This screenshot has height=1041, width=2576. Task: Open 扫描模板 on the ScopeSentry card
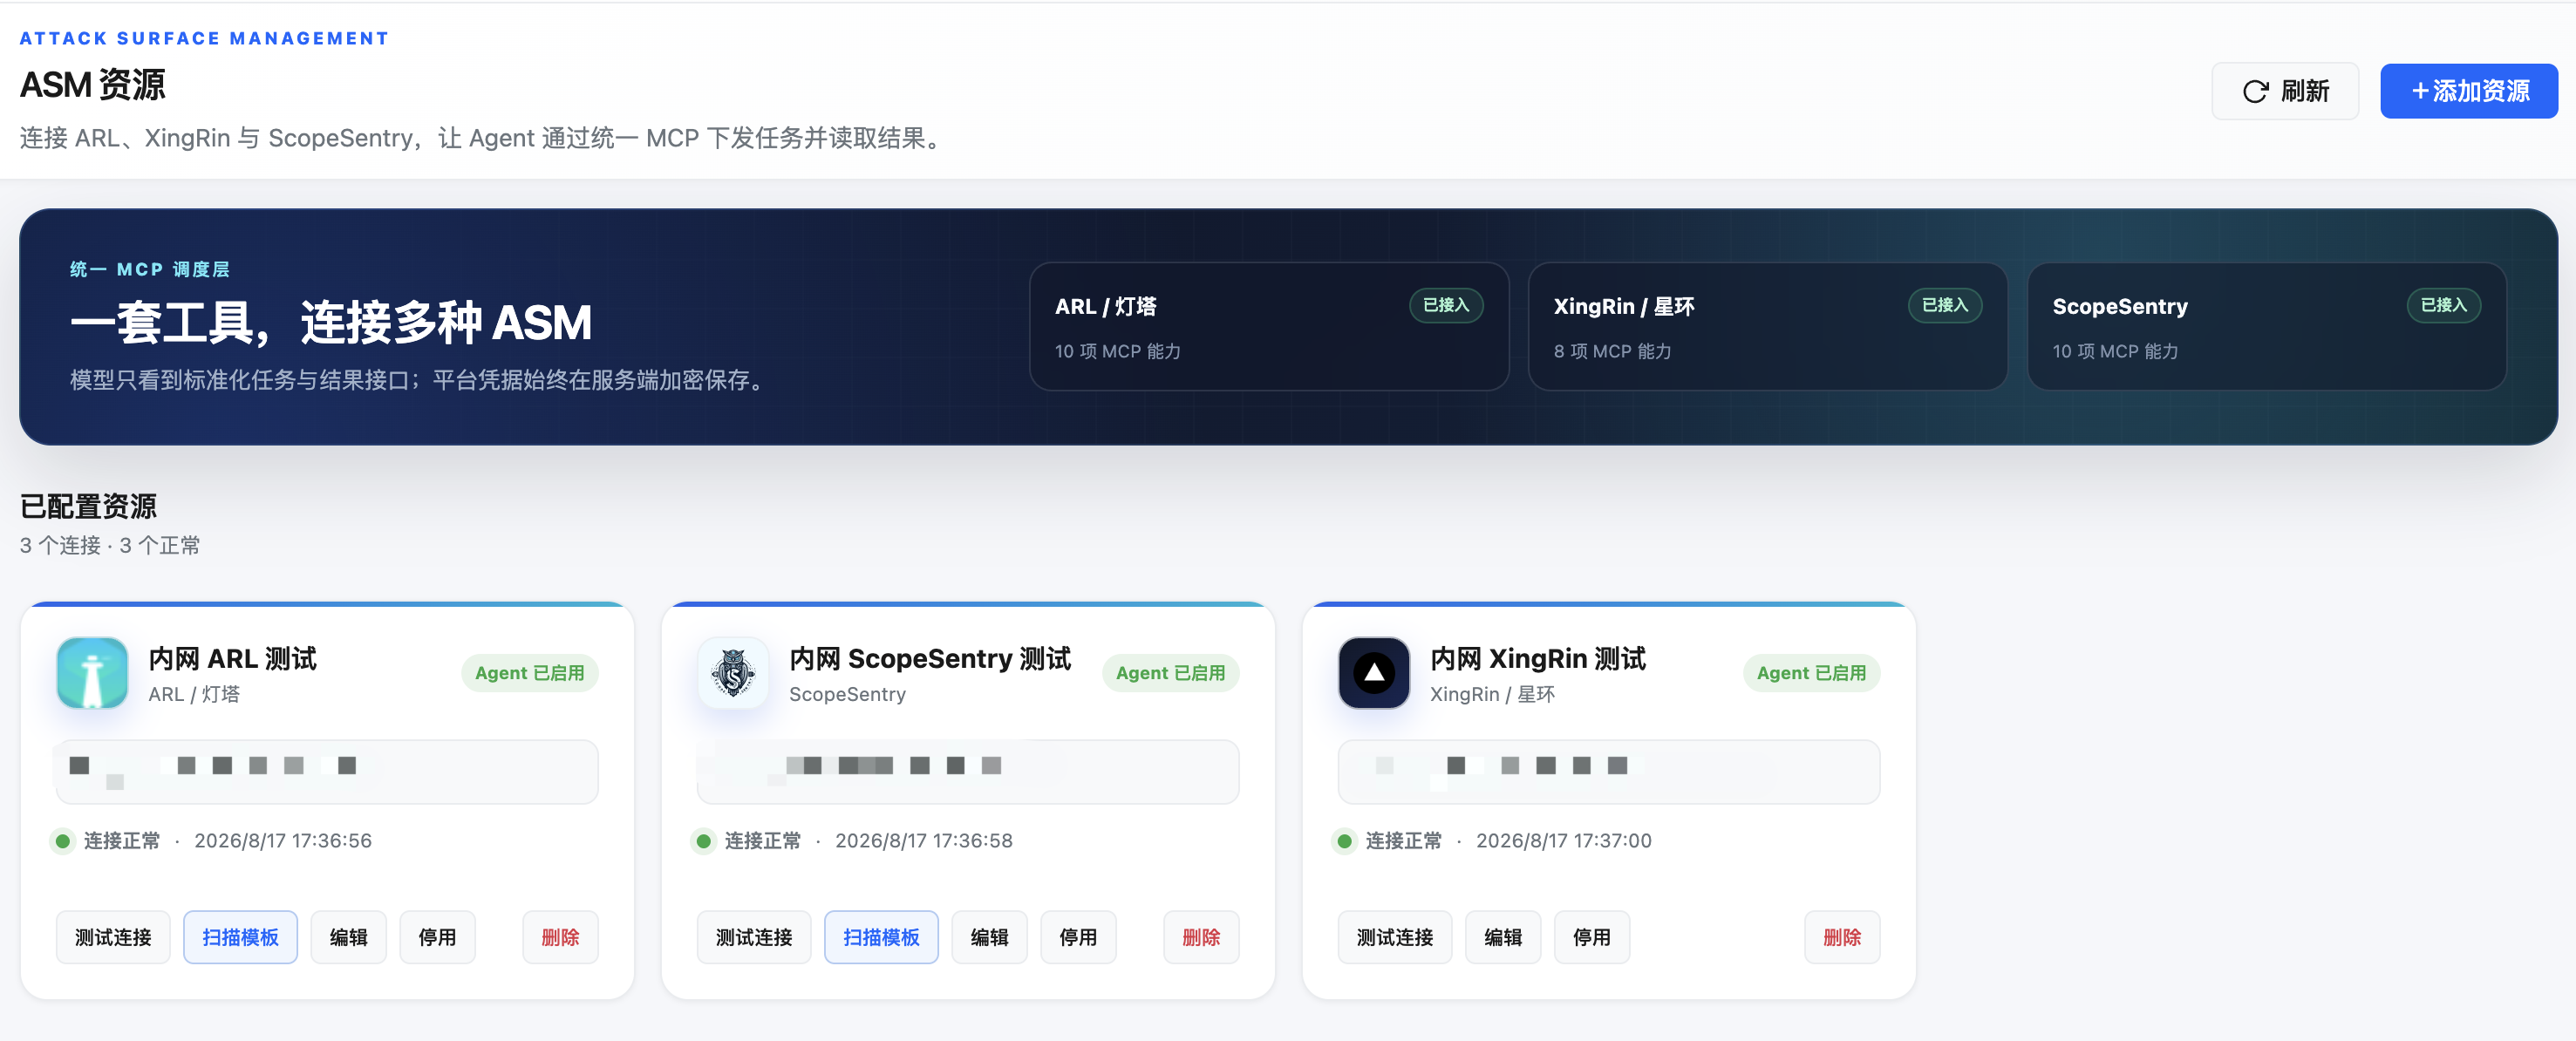[x=881, y=937]
